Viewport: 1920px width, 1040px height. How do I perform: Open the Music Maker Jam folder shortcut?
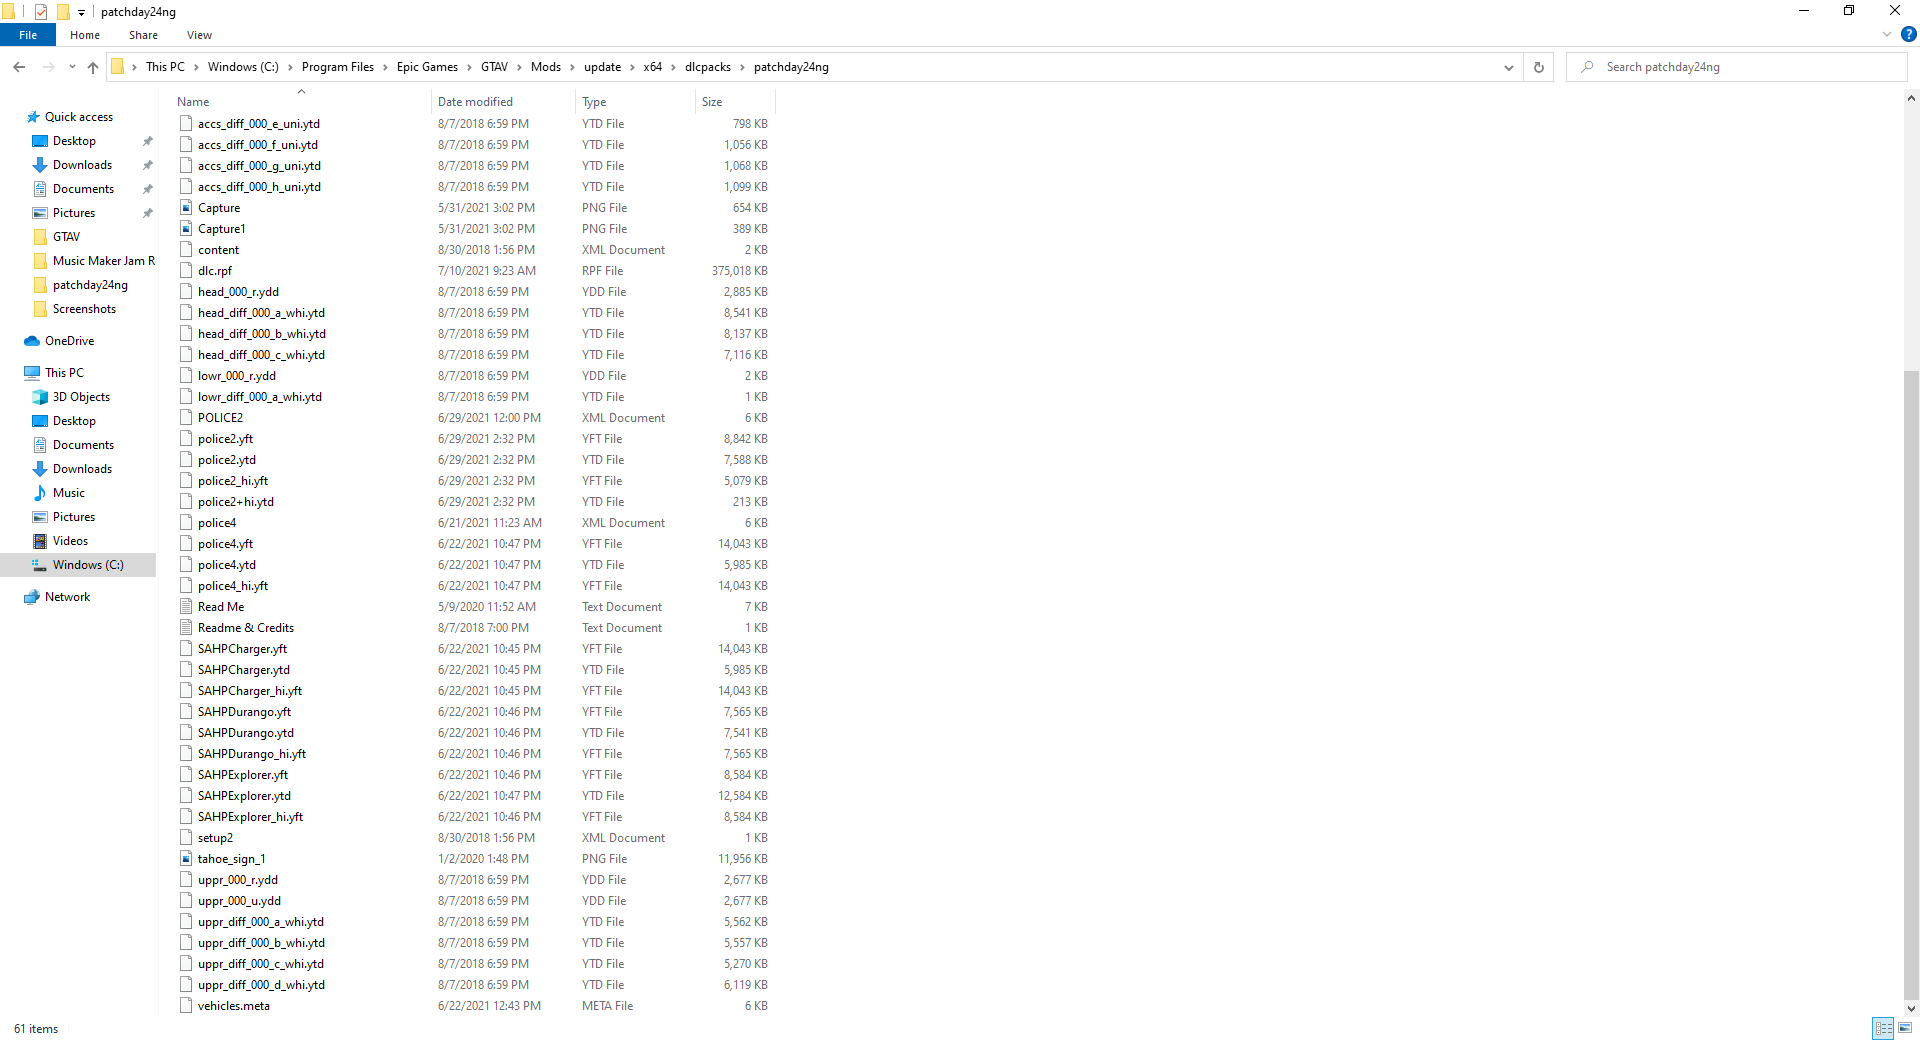pos(104,261)
